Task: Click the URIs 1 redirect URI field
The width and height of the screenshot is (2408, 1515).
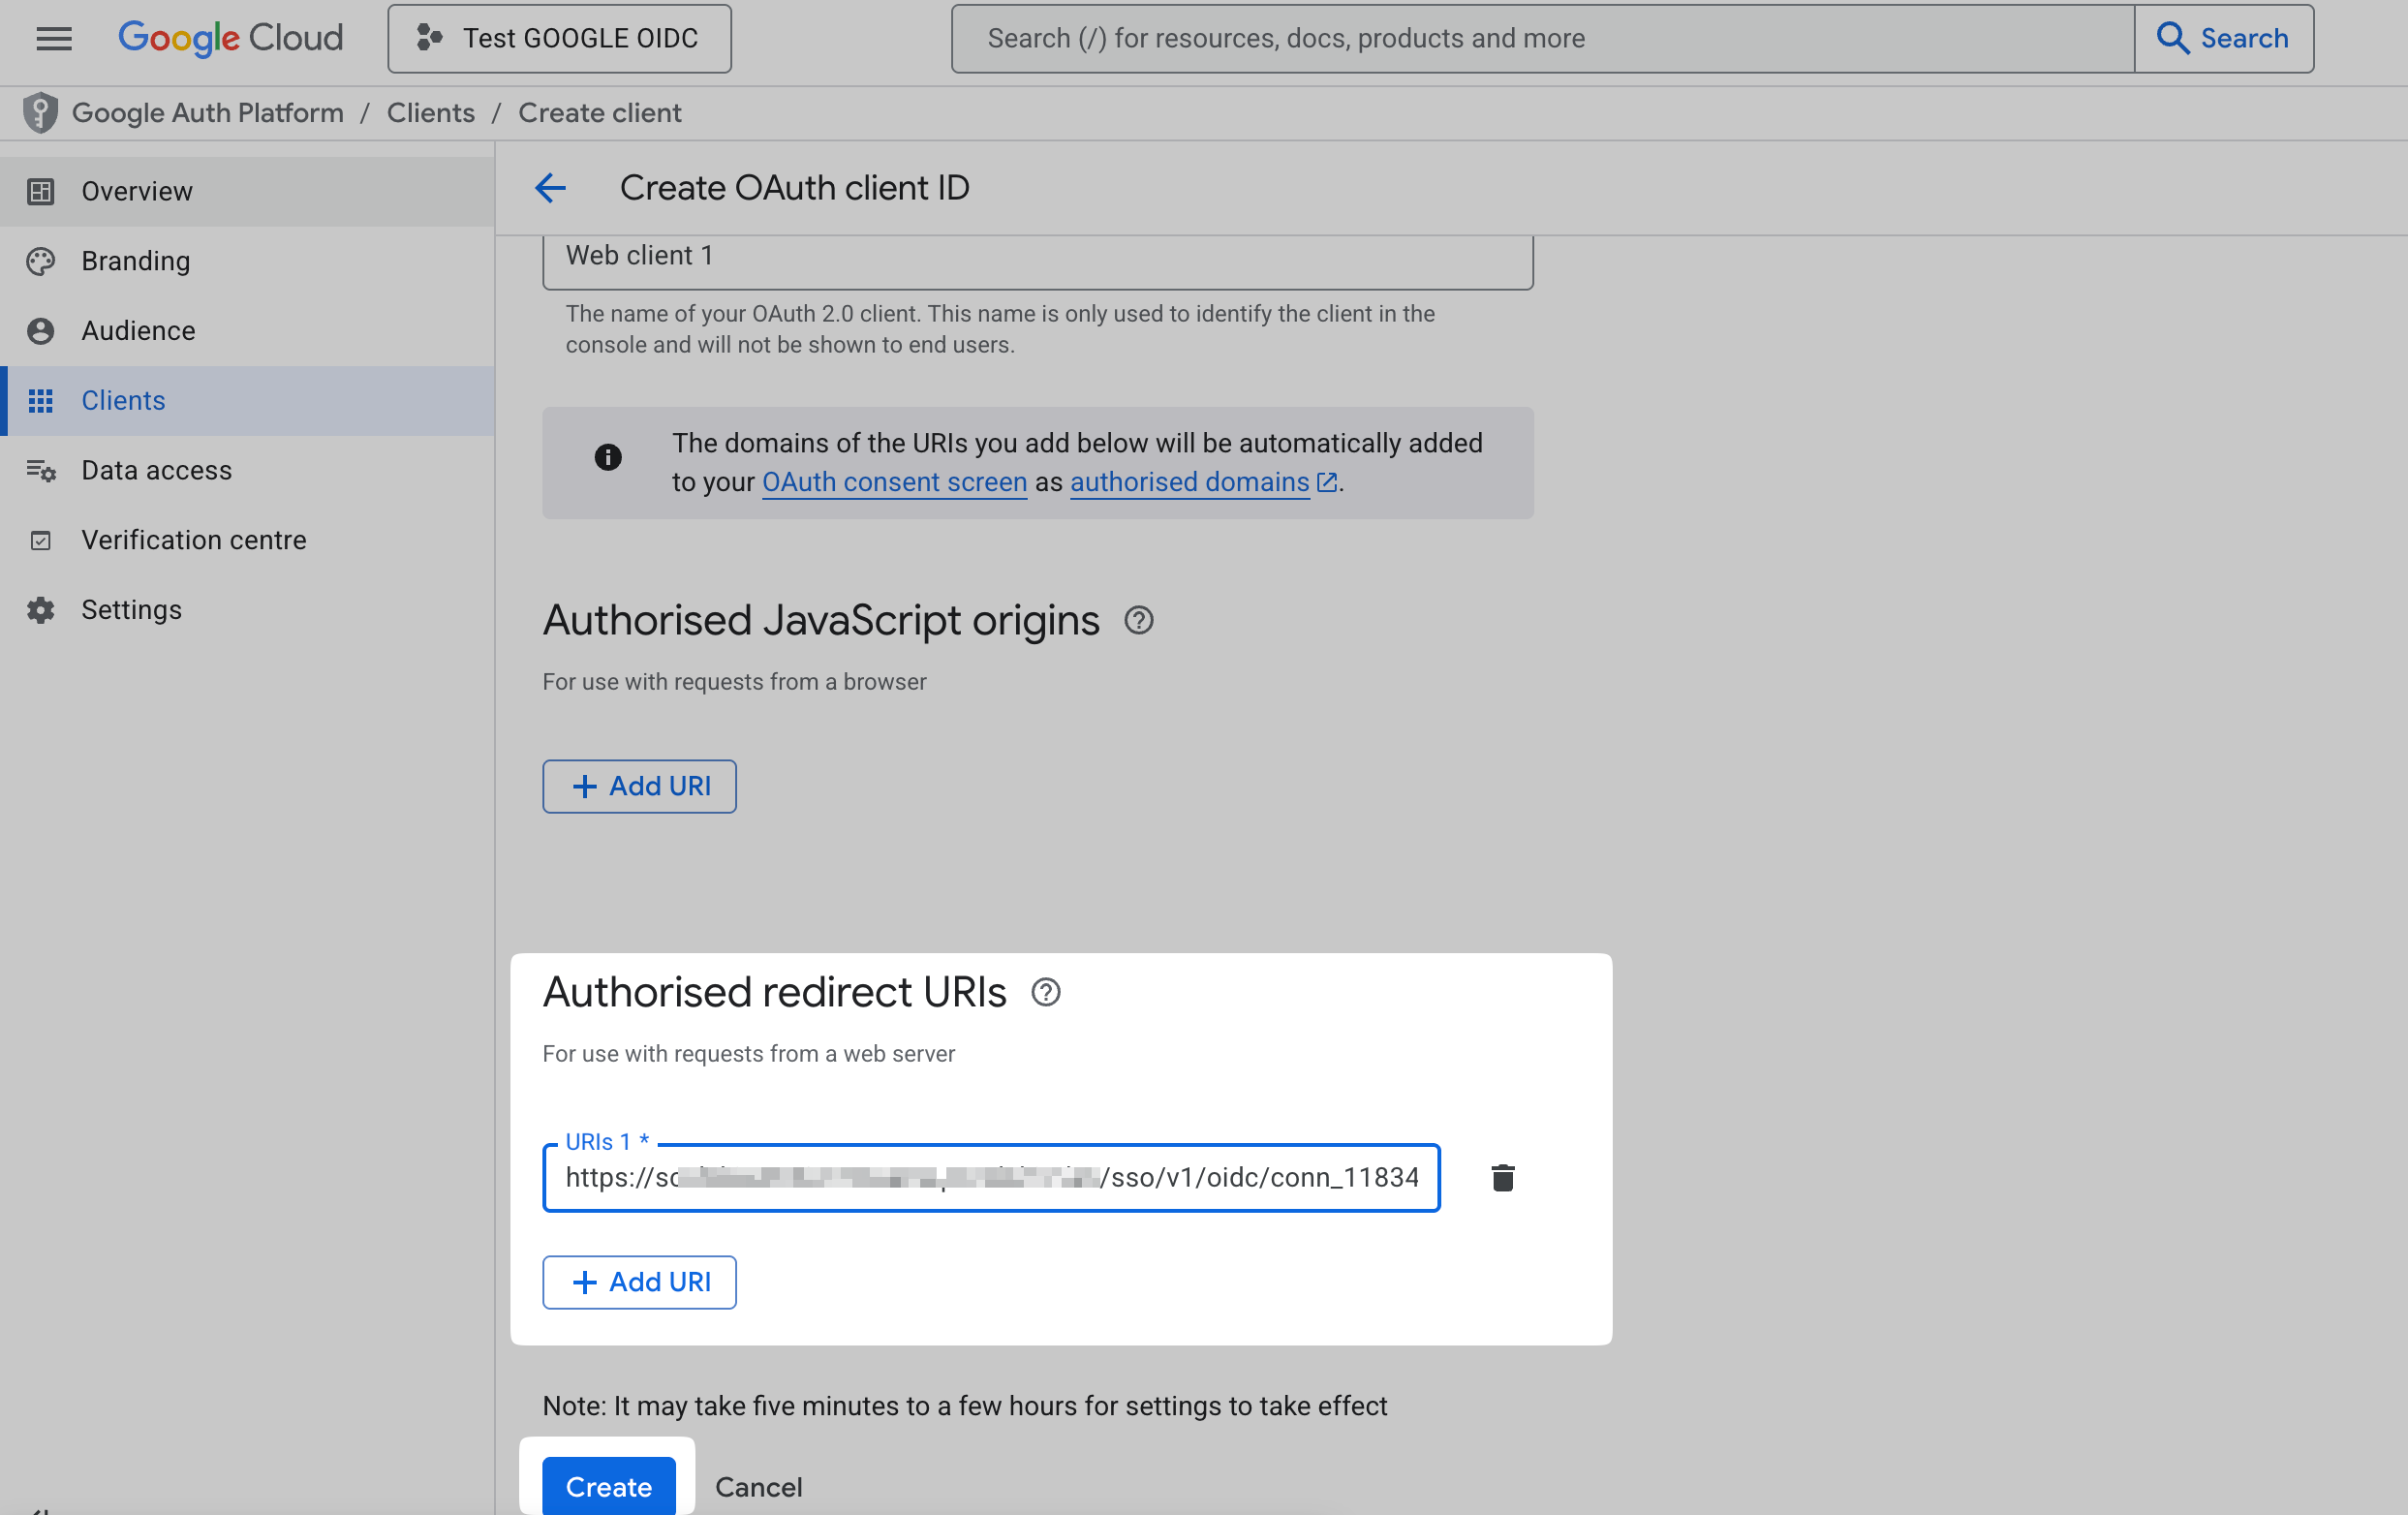Action: pyautogui.click(x=990, y=1177)
